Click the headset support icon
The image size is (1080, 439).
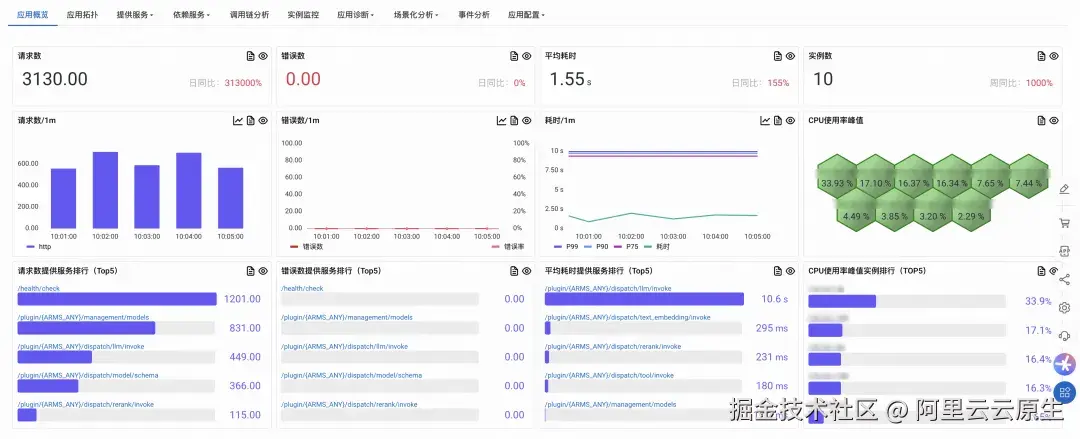1064,336
